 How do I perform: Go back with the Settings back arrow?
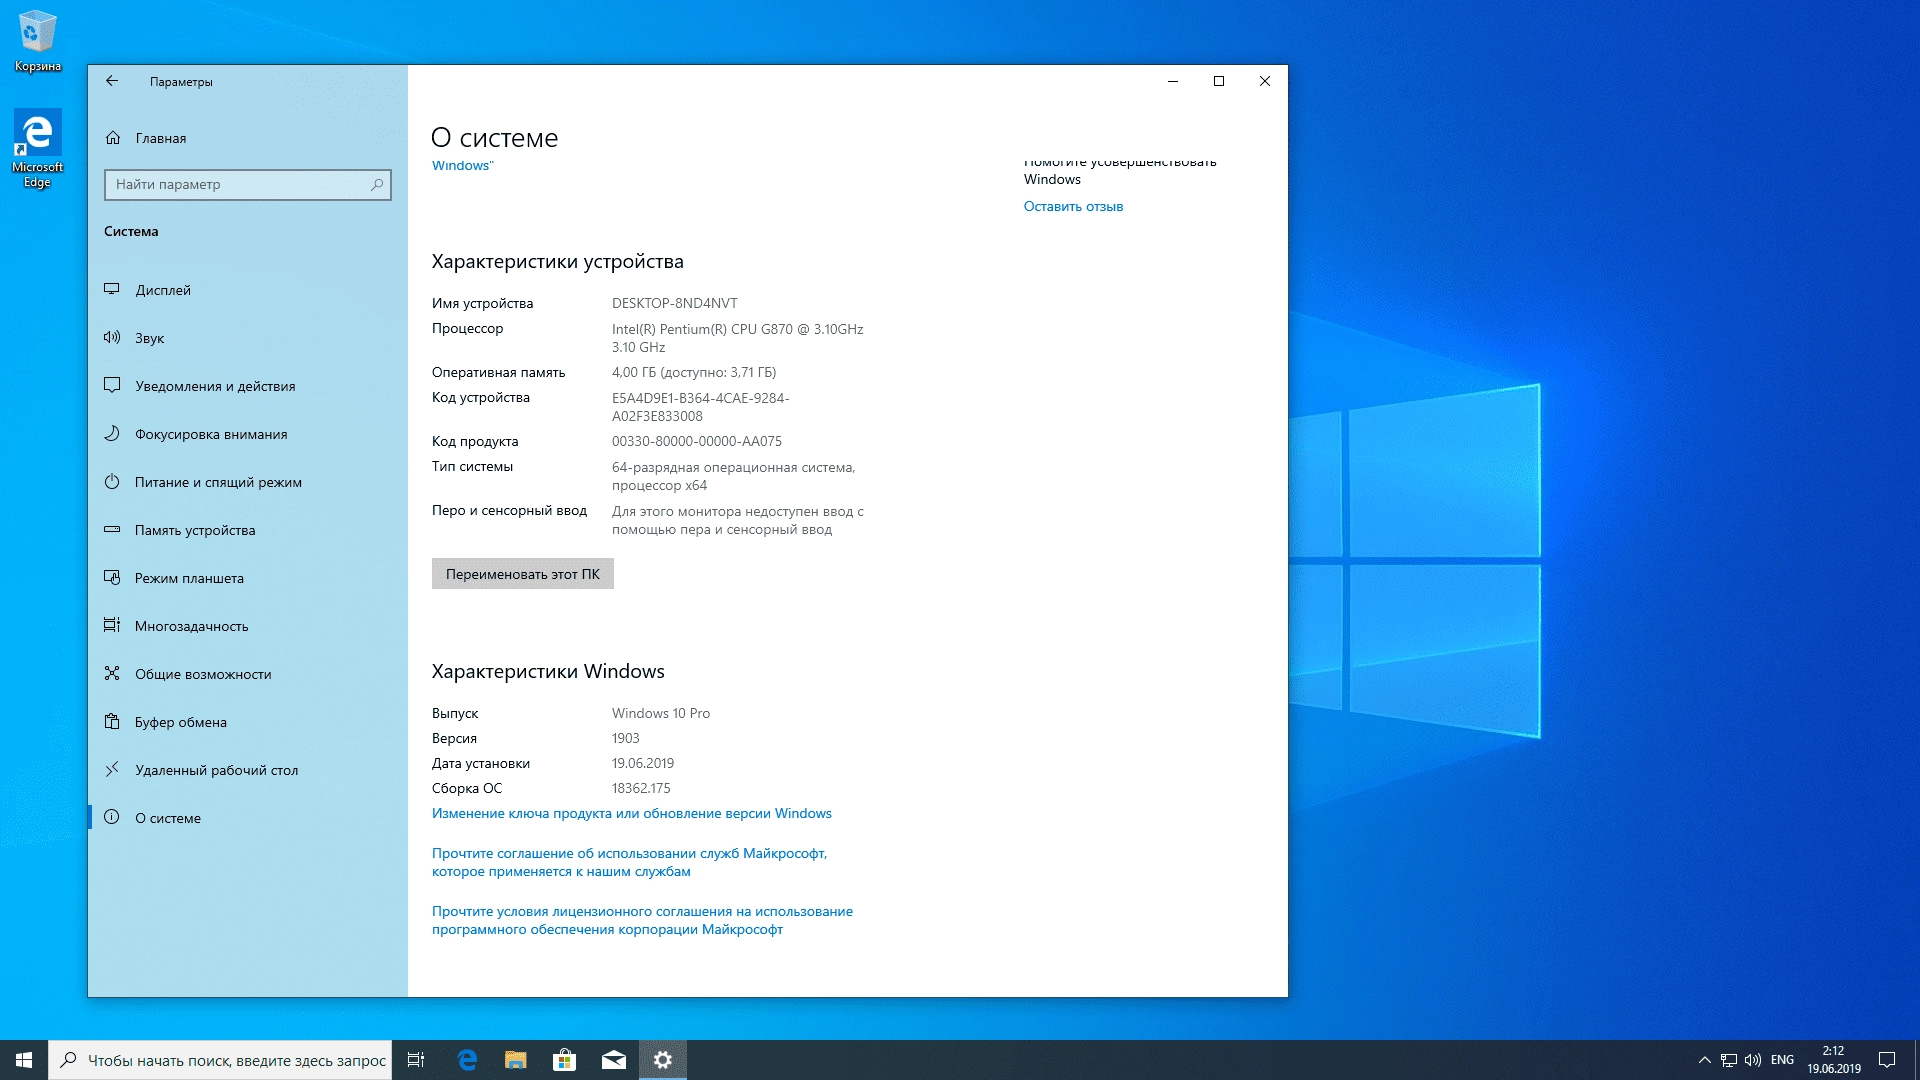pyautogui.click(x=112, y=81)
